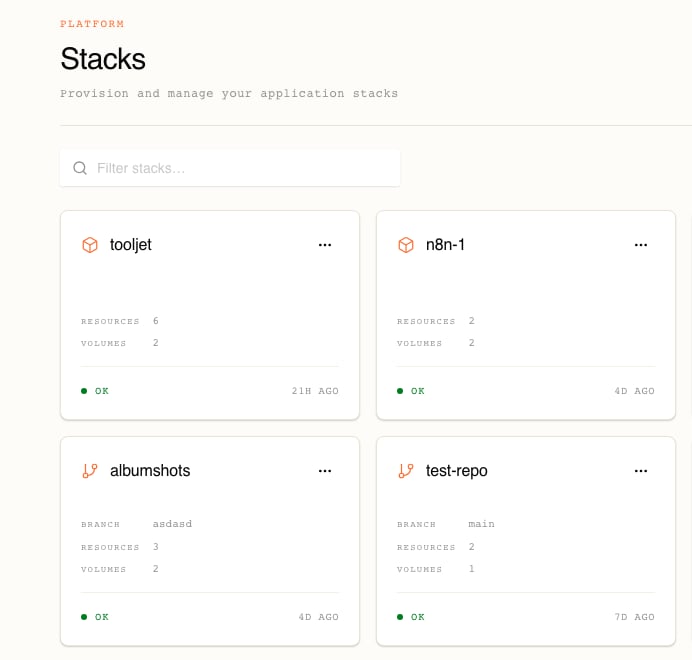The height and width of the screenshot is (660, 692).
Task: Click the OK status on n8n-1 card
Action: (x=418, y=391)
